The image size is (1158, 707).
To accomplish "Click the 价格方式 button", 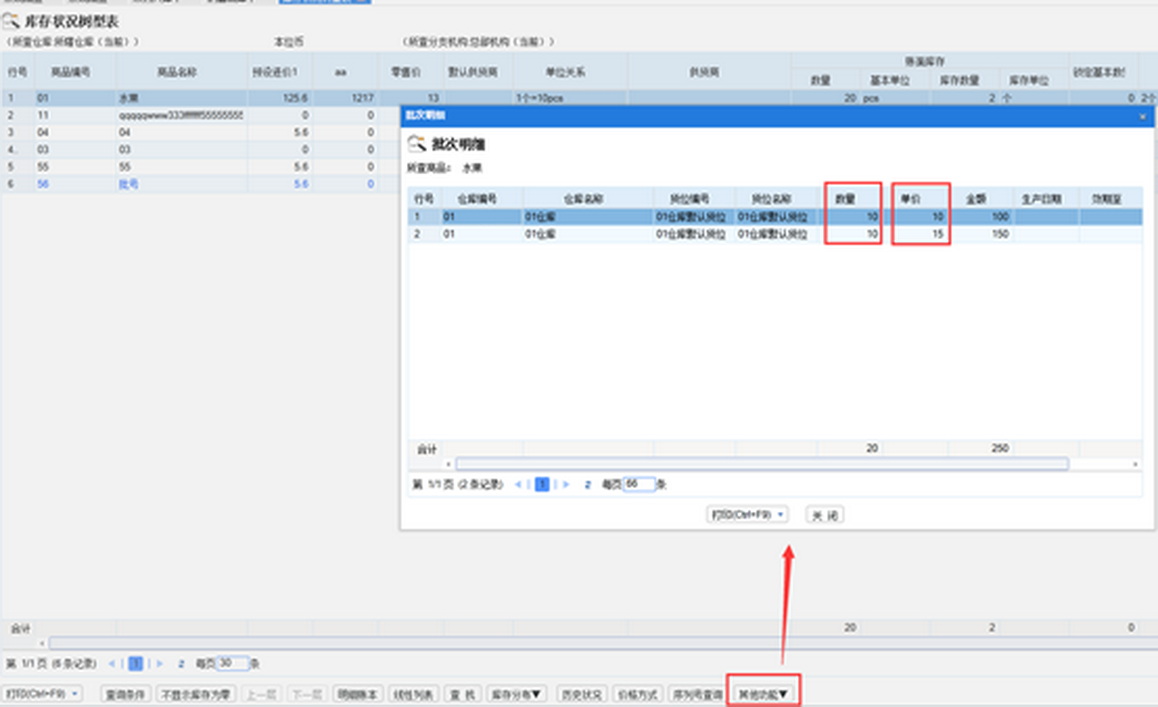I will 637,693.
